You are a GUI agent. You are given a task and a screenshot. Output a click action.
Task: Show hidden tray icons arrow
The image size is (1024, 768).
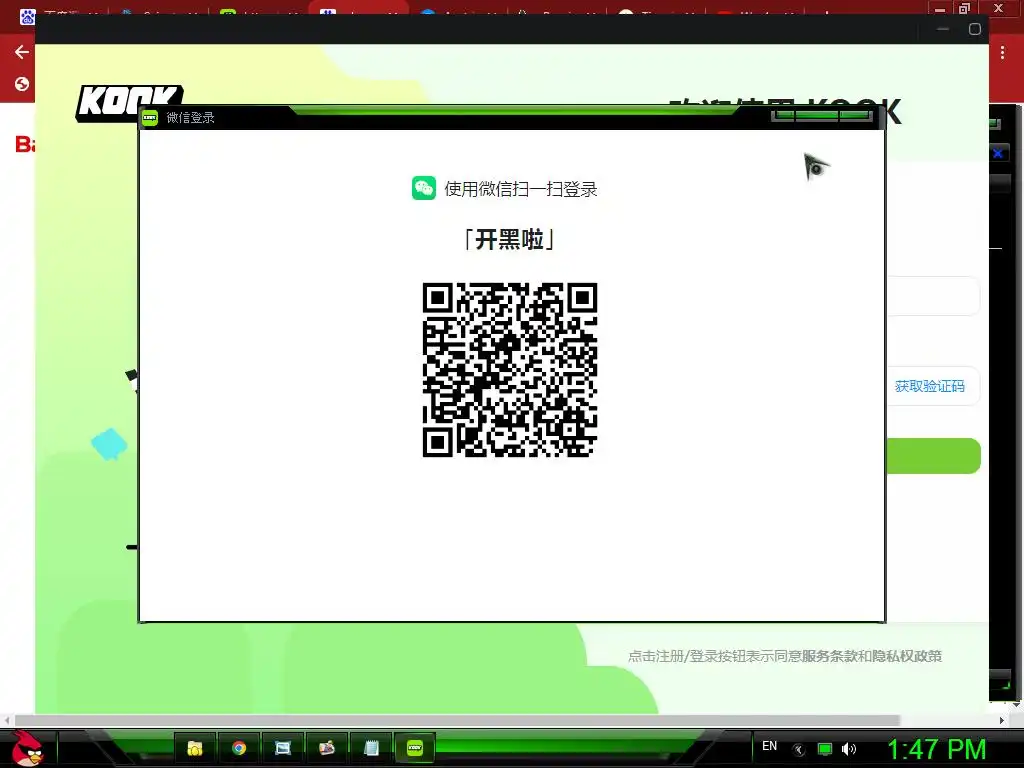(x=798, y=750)
